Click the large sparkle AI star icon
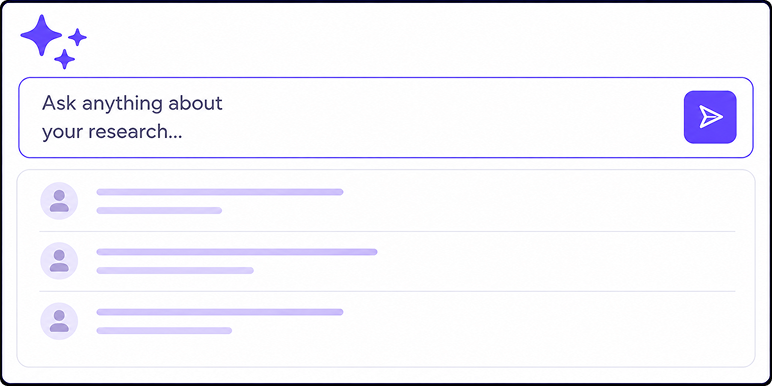 (41, 35)
